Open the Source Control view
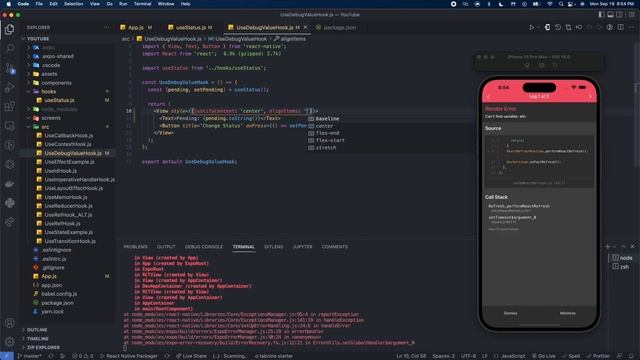The image size is (640, 360). point(9,68)
